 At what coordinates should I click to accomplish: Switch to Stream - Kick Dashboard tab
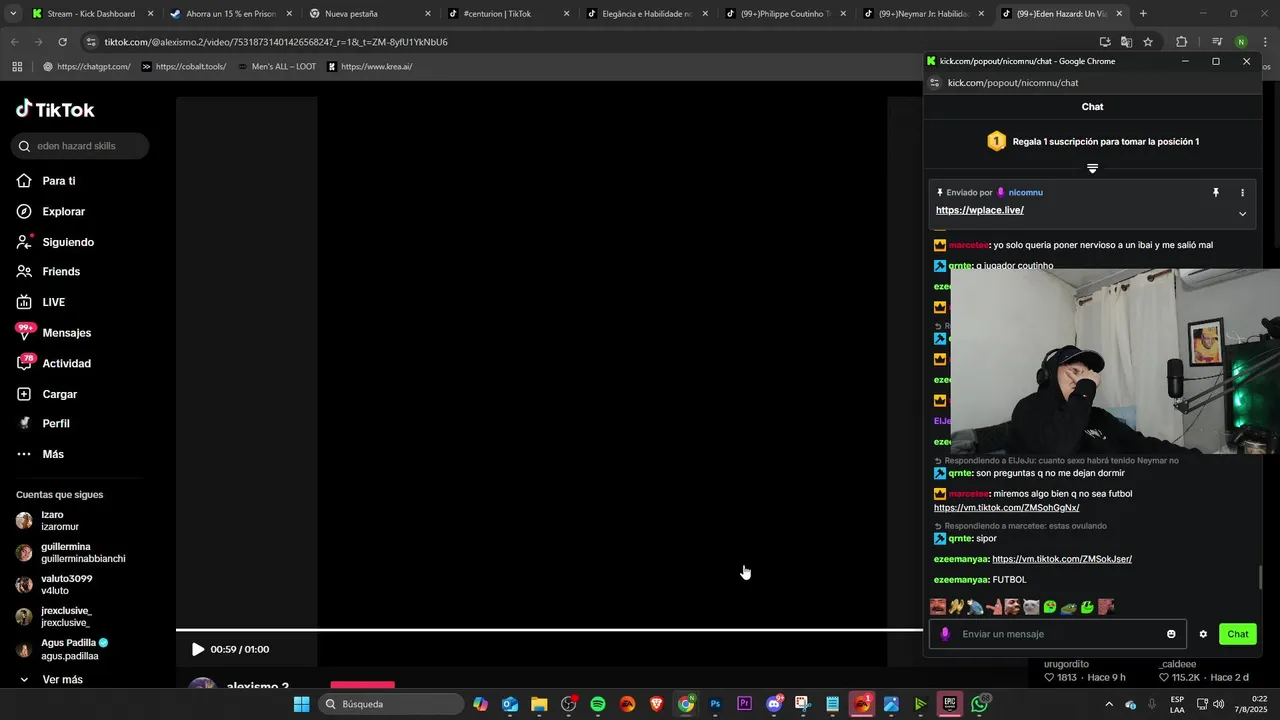coord(91,14)
